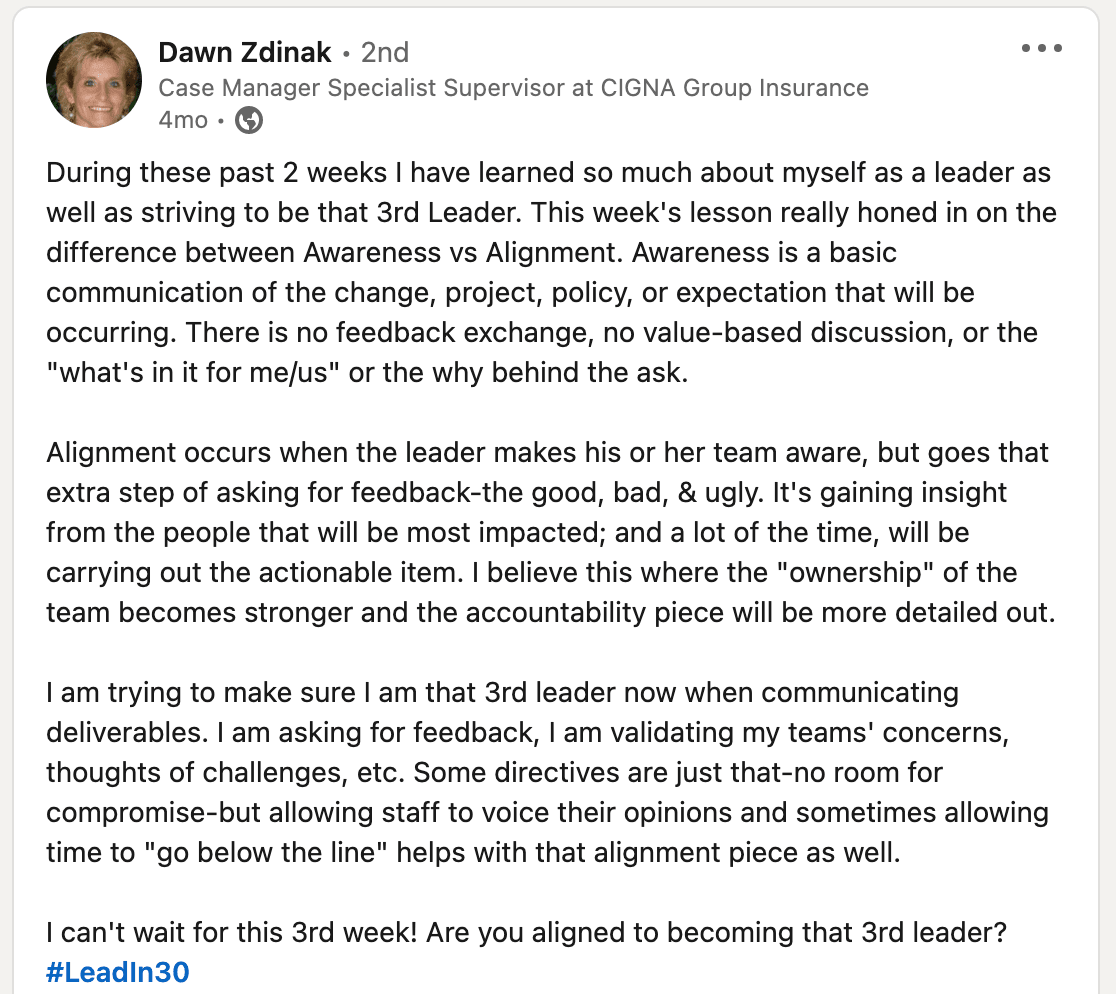Click the question Are you aligned to becoming that 3rd leader
The height and width of the screenshot is (994, 1116).
[716, 932]
